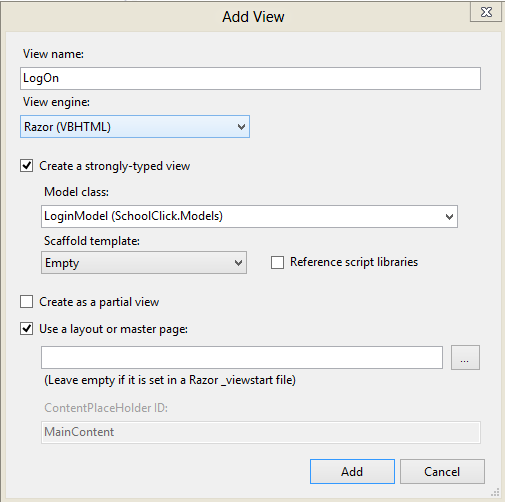Check Create as a partial view

[27, 302]
